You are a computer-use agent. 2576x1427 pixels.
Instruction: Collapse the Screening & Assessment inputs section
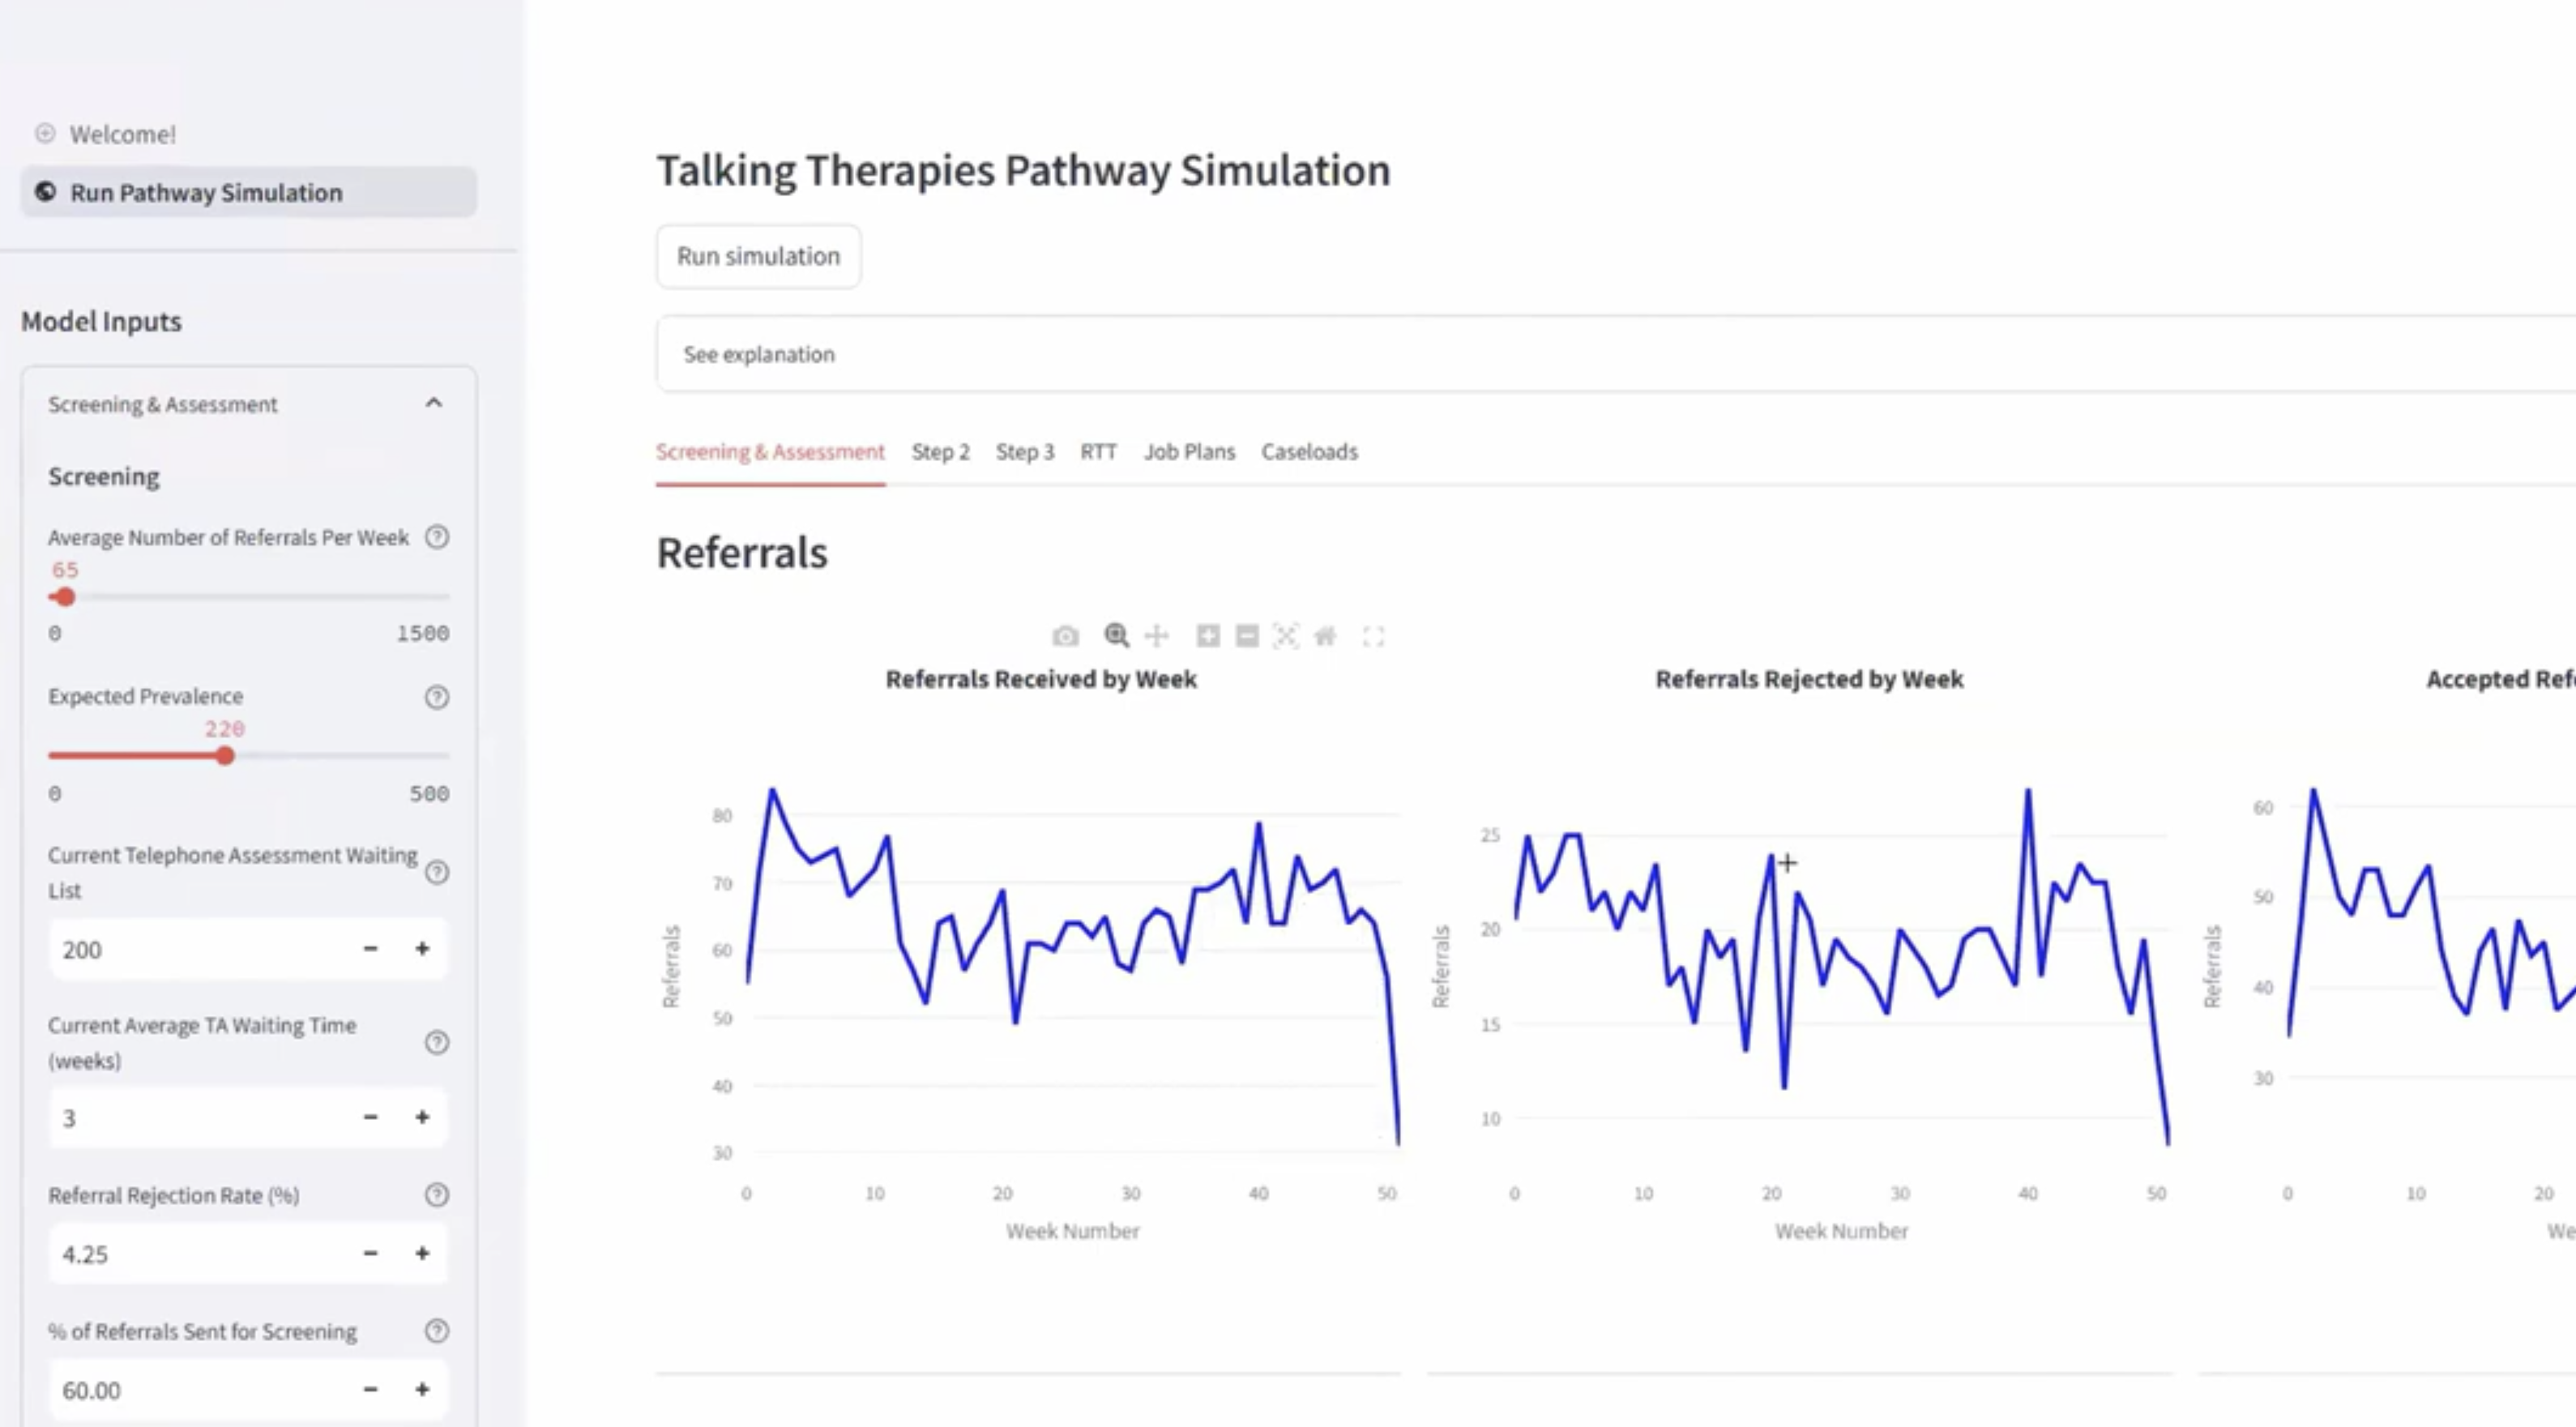click(433, 403)
